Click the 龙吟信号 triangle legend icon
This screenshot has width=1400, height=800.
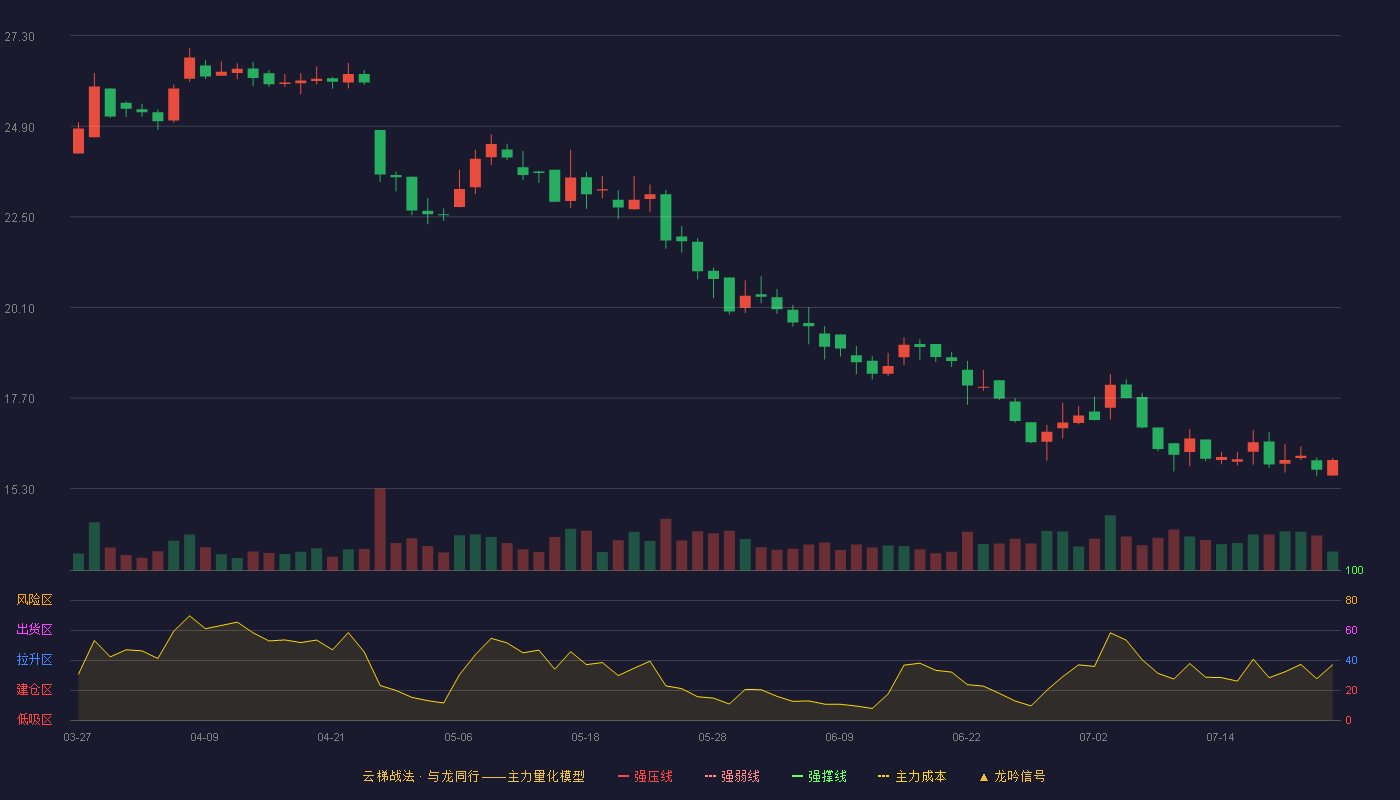pos(984,777)
